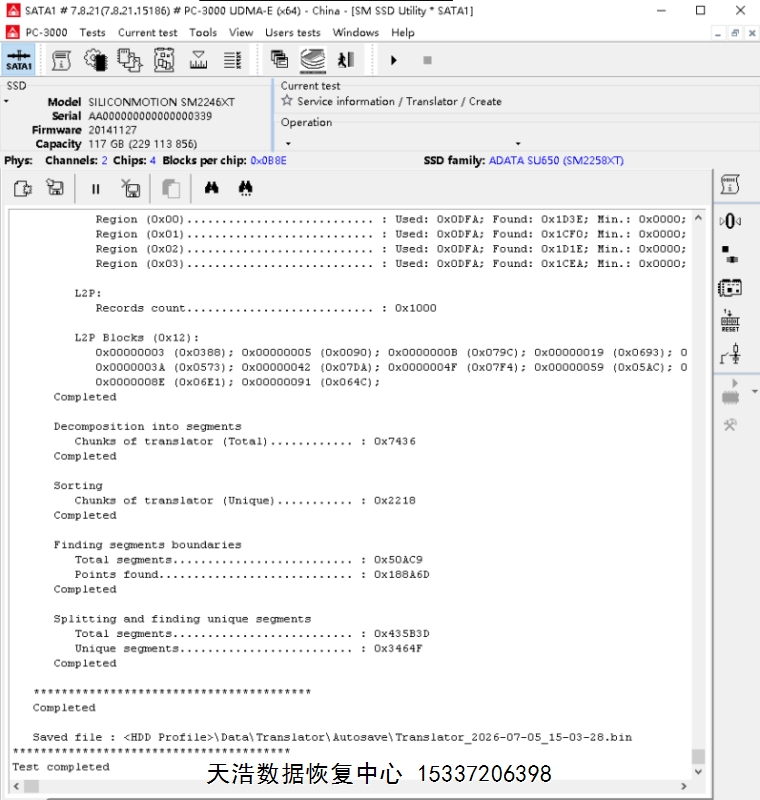Screen dimensions: 760x800
Task: Save the log with the disk icon
Action: point(55,188)
